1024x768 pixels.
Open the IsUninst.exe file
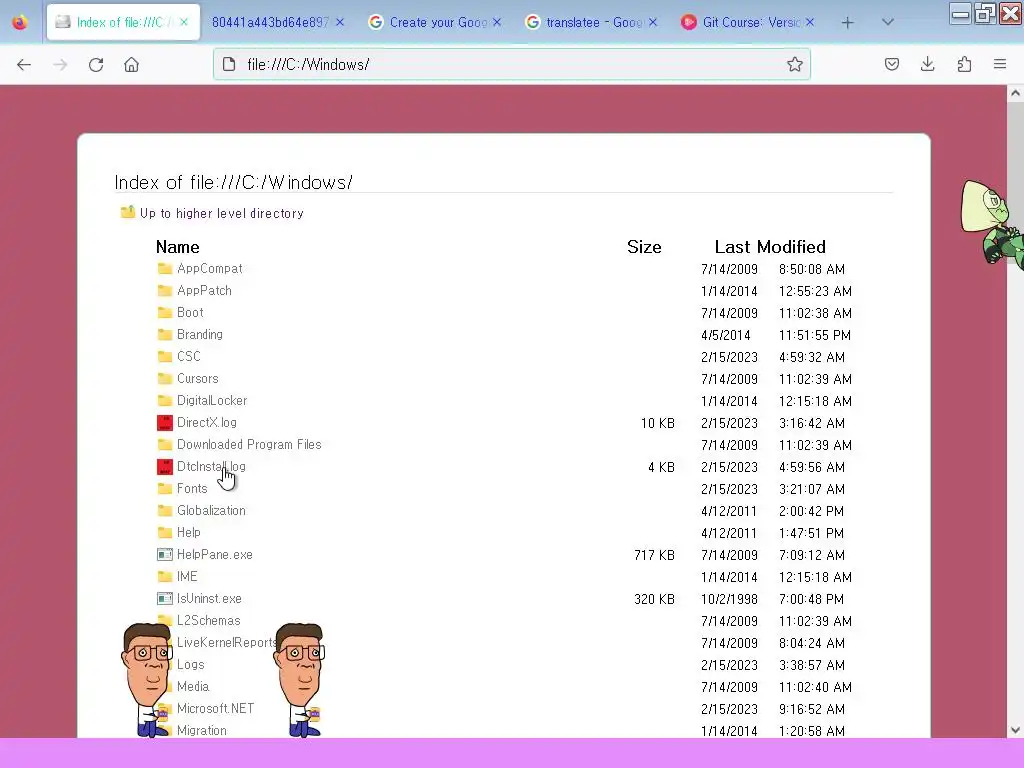(209, 599)
